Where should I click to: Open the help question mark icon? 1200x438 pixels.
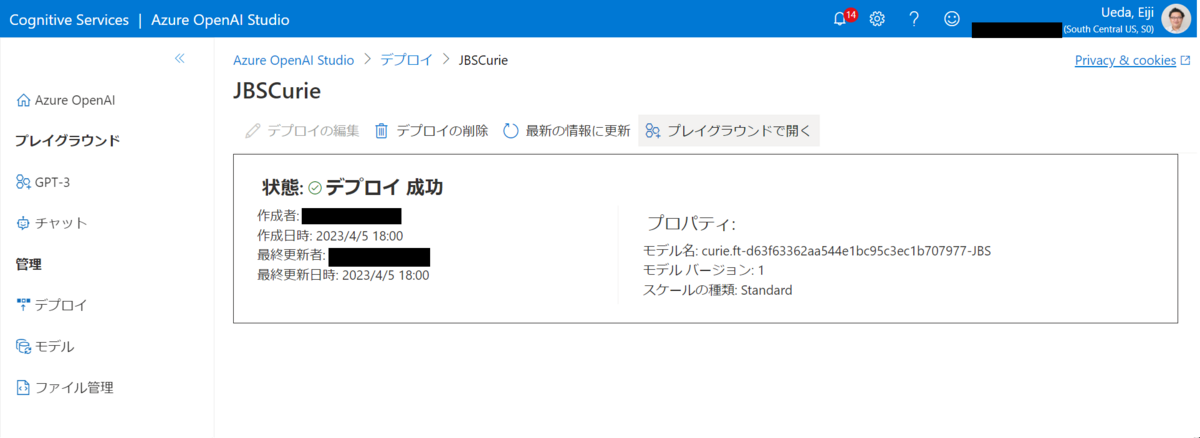(x=914, y=19)
